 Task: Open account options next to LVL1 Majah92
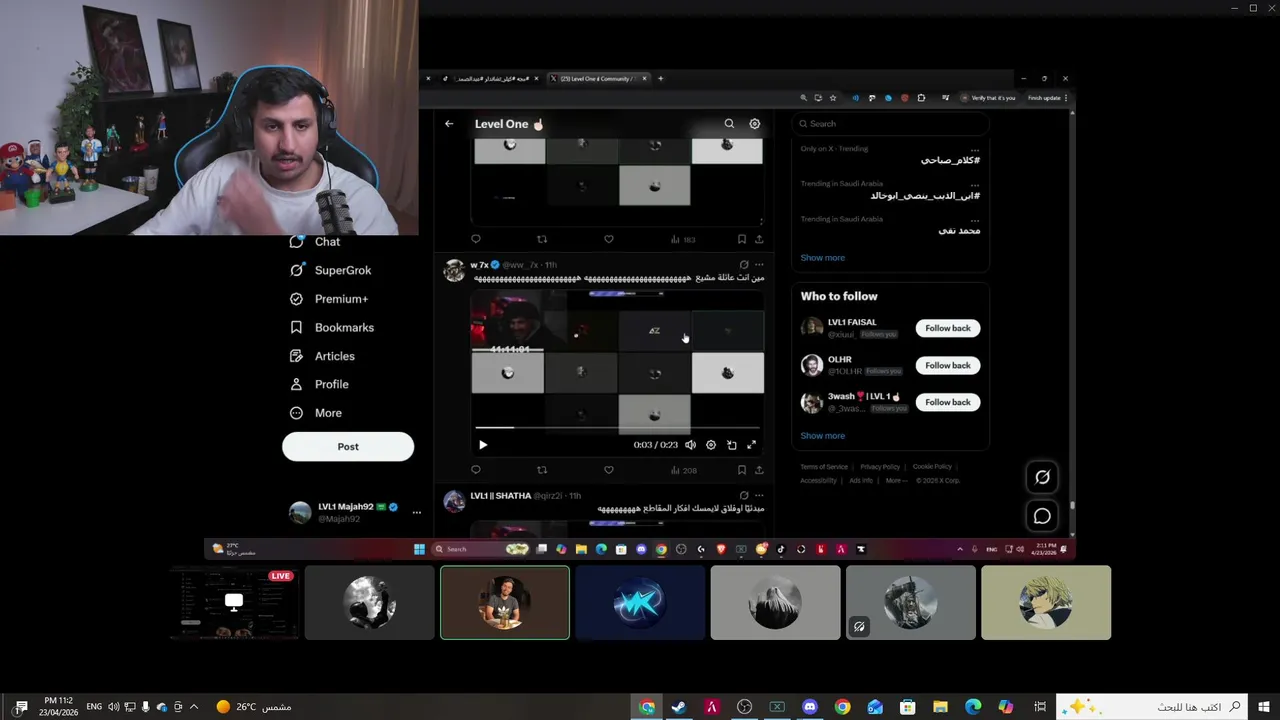point(417,512)
